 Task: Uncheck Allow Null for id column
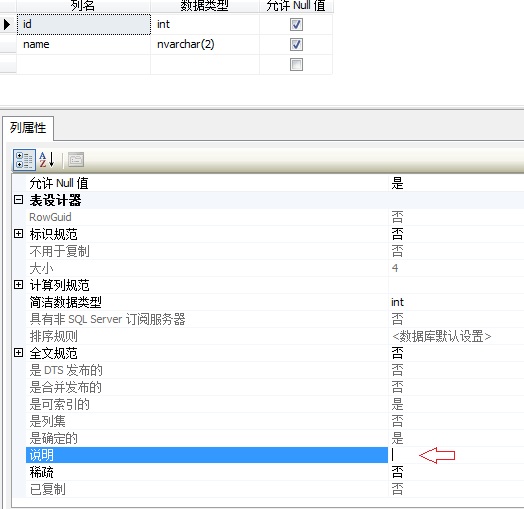tap(296, 24)
